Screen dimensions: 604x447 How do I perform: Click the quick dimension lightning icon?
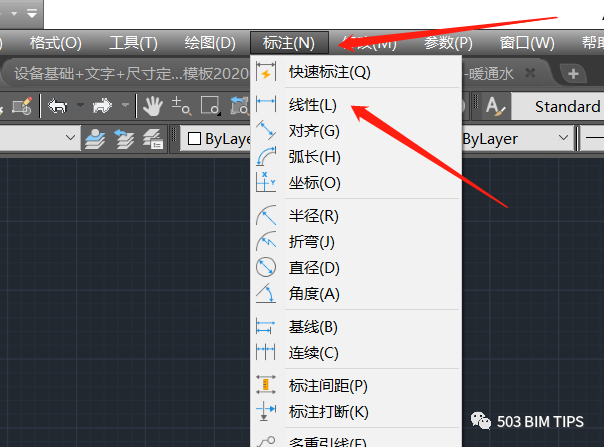click(x=266, y=71)
